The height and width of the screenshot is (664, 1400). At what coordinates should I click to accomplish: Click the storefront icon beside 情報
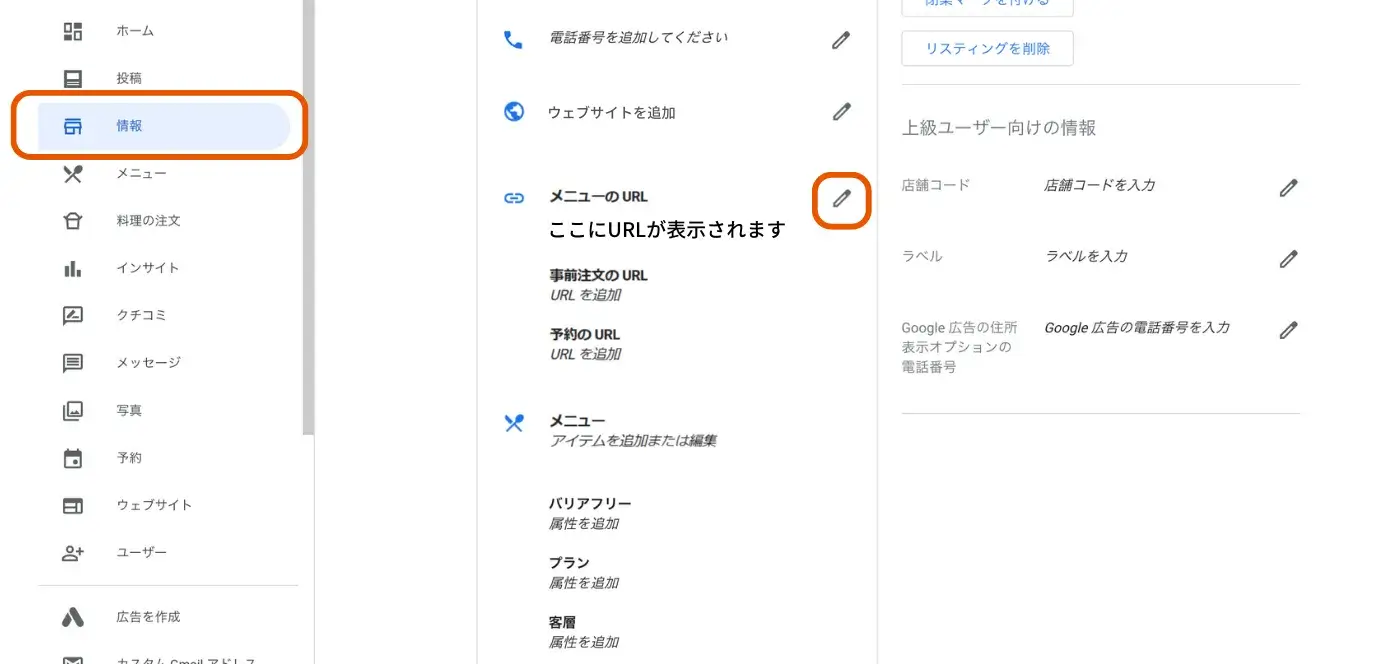[x=73, y=126]
